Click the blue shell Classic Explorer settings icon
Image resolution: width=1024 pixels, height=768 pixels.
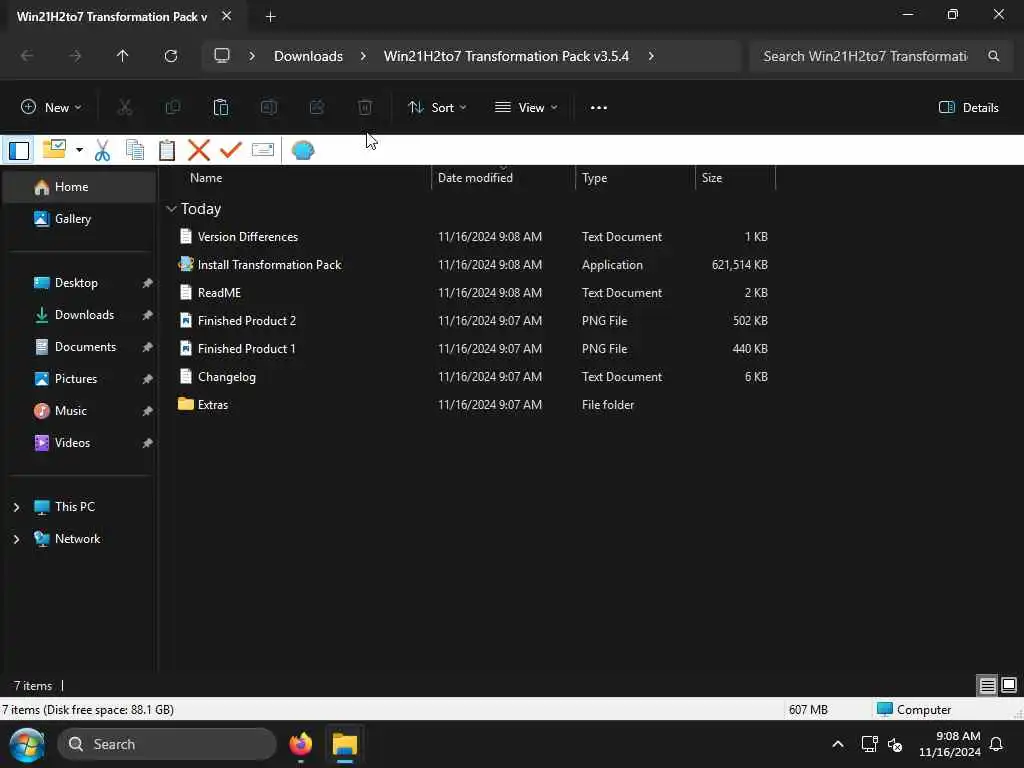coord(303,150)
